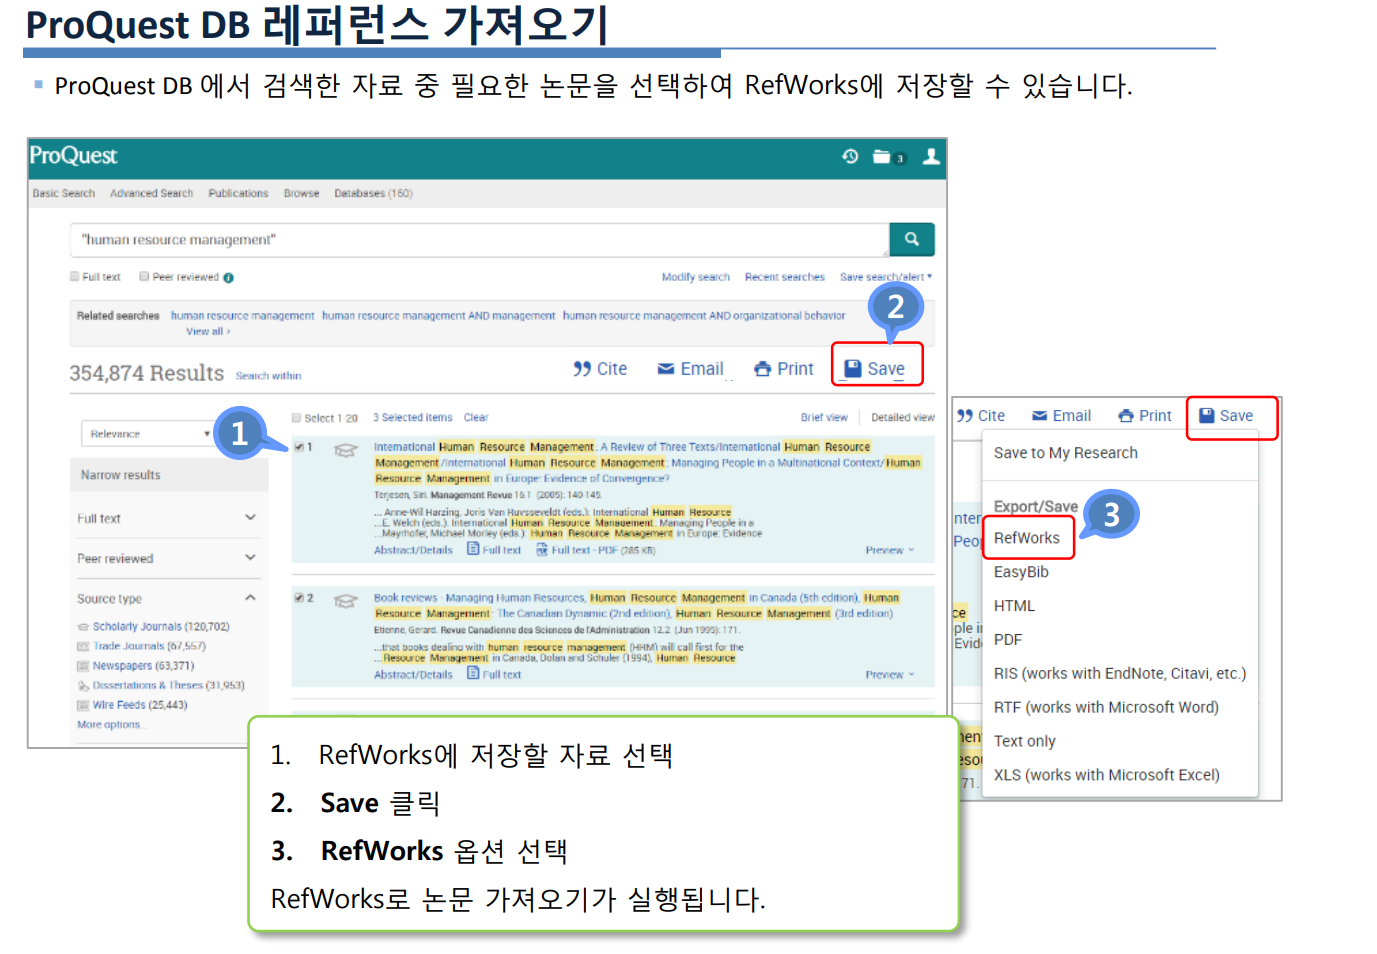Uncheck the checkbox for result 1

(299, 447)
